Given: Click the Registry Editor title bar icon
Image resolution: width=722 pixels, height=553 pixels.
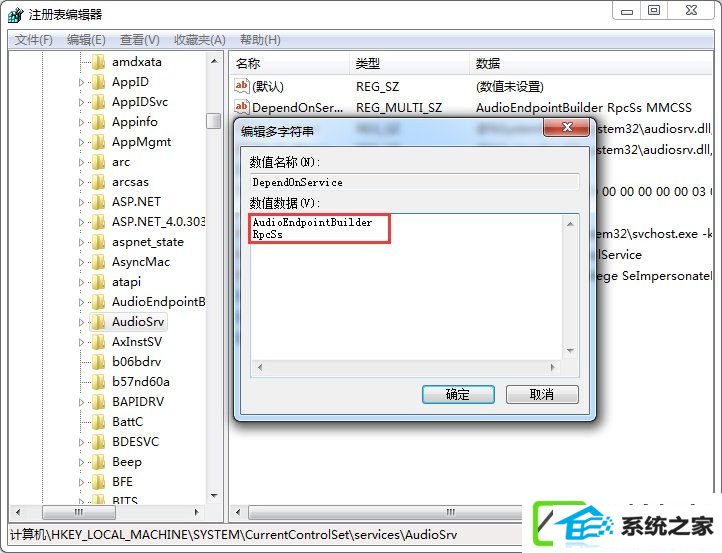Looking at the screenshot, I should pyautogui.click(x=15, y=15).
